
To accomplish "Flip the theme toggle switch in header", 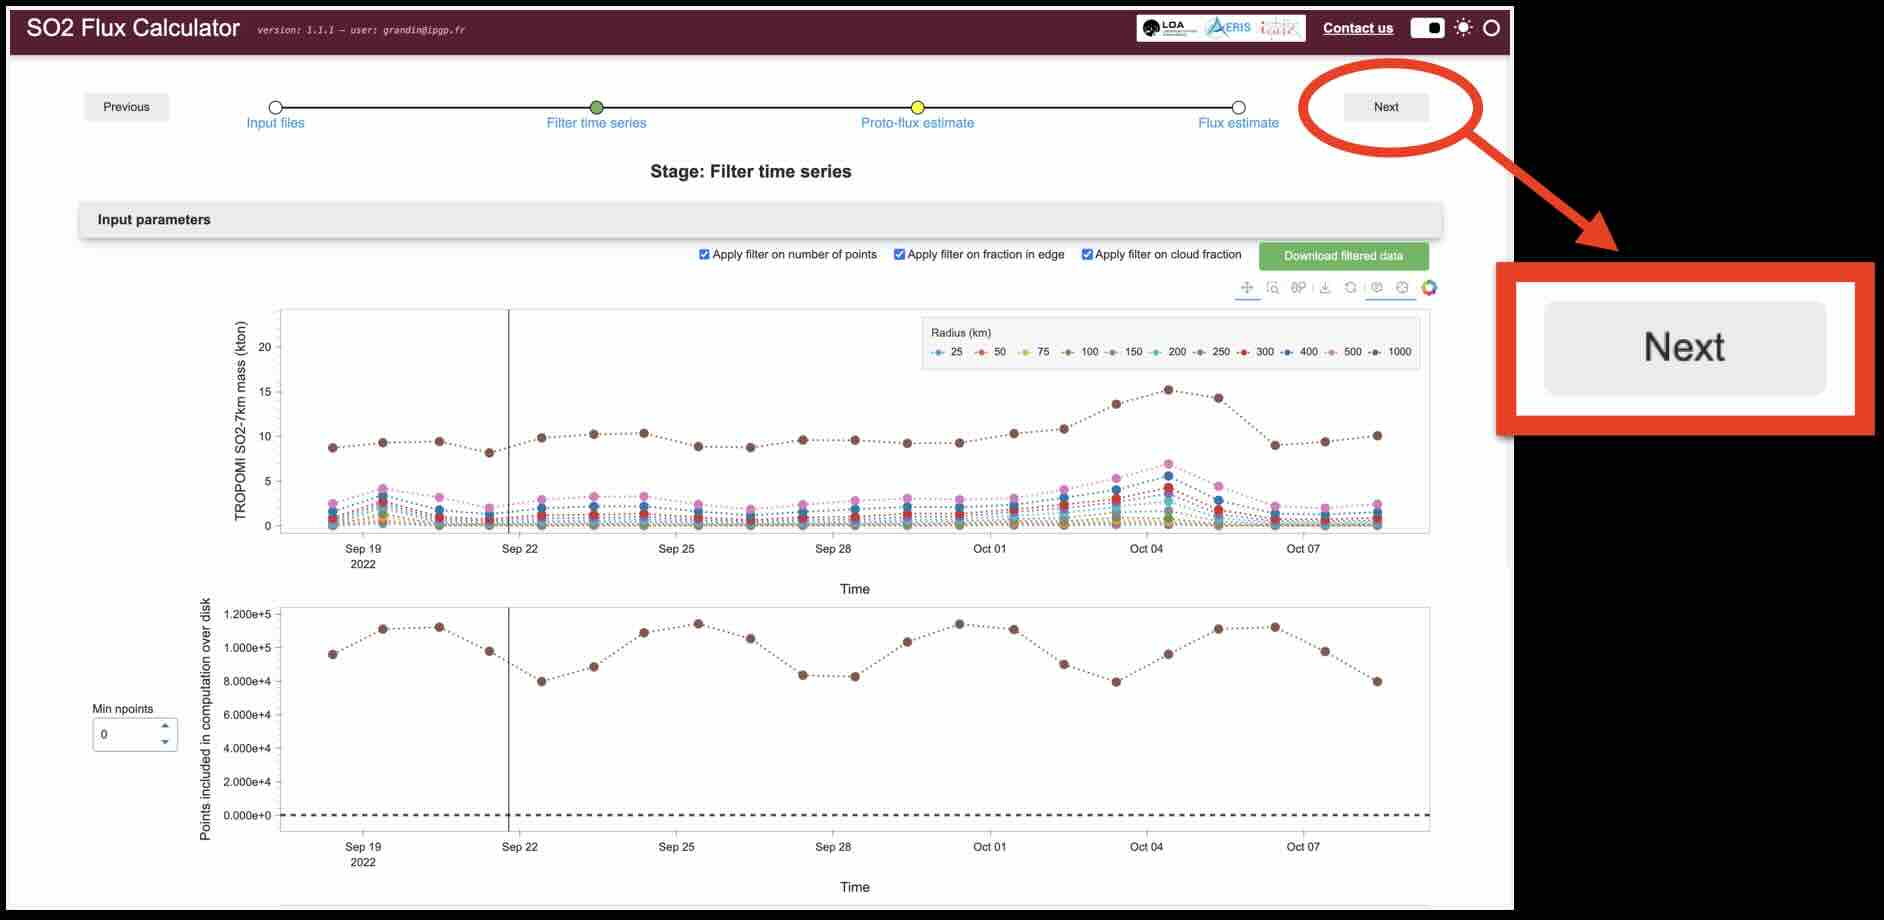I will click(x=1427, y=28).
